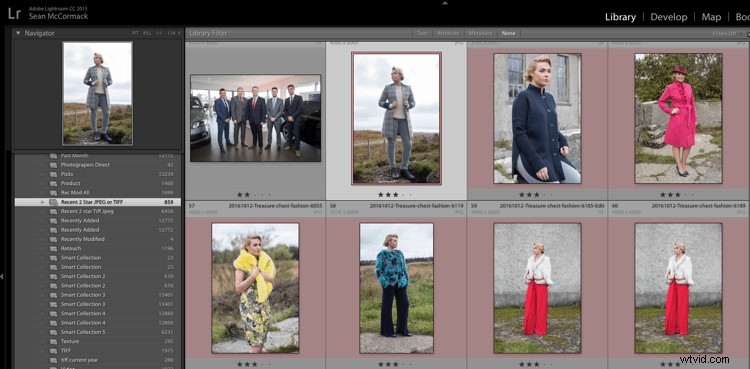Select the navy jacket woman thumbnail
Screen dimensions: 750x369
[x=537, y=118]
